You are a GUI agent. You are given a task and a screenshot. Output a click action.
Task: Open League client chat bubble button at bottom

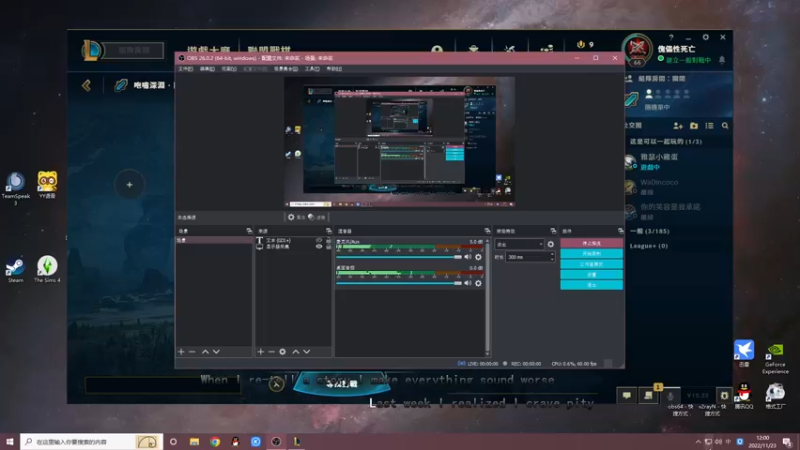click(627, 395)
